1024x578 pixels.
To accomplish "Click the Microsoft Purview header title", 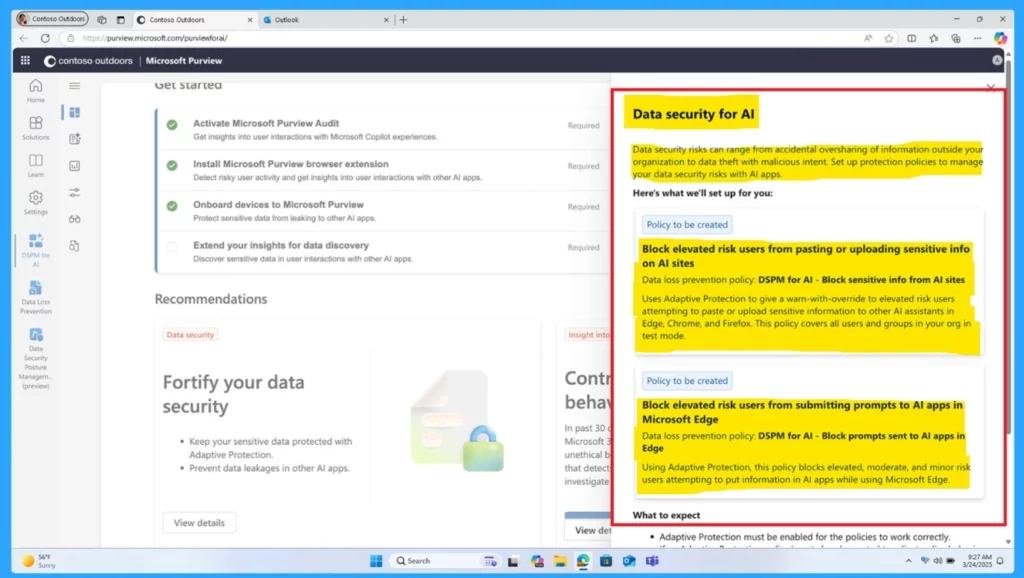I will point(184,61).
